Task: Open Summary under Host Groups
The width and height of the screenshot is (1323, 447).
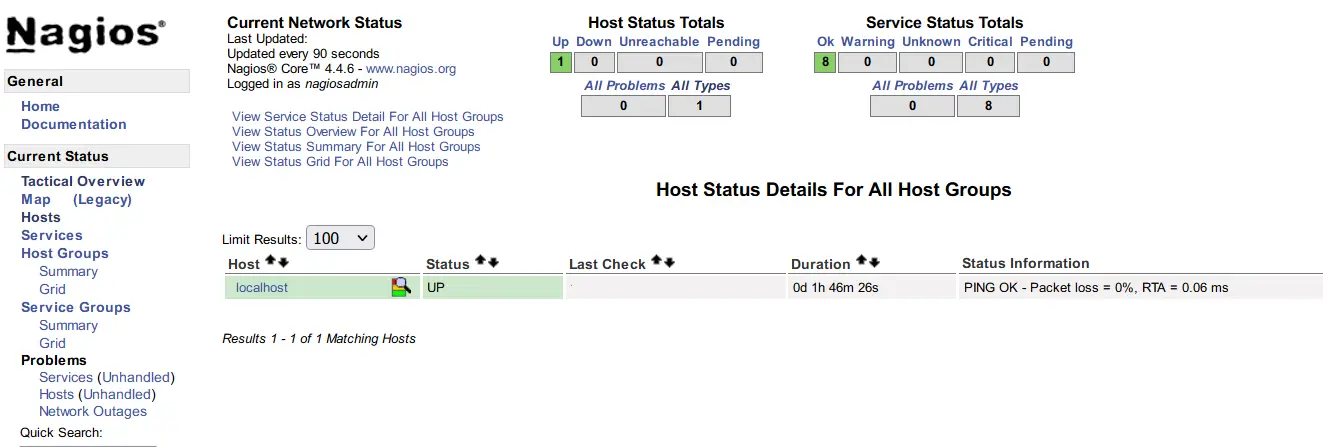Action: [68, 271]
